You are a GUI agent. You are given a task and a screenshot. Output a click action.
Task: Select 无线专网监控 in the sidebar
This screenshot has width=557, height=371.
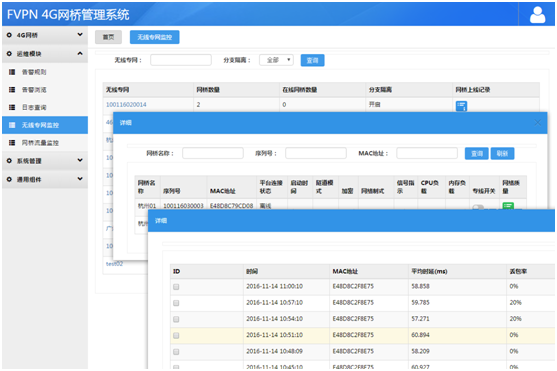coord(45,125)
